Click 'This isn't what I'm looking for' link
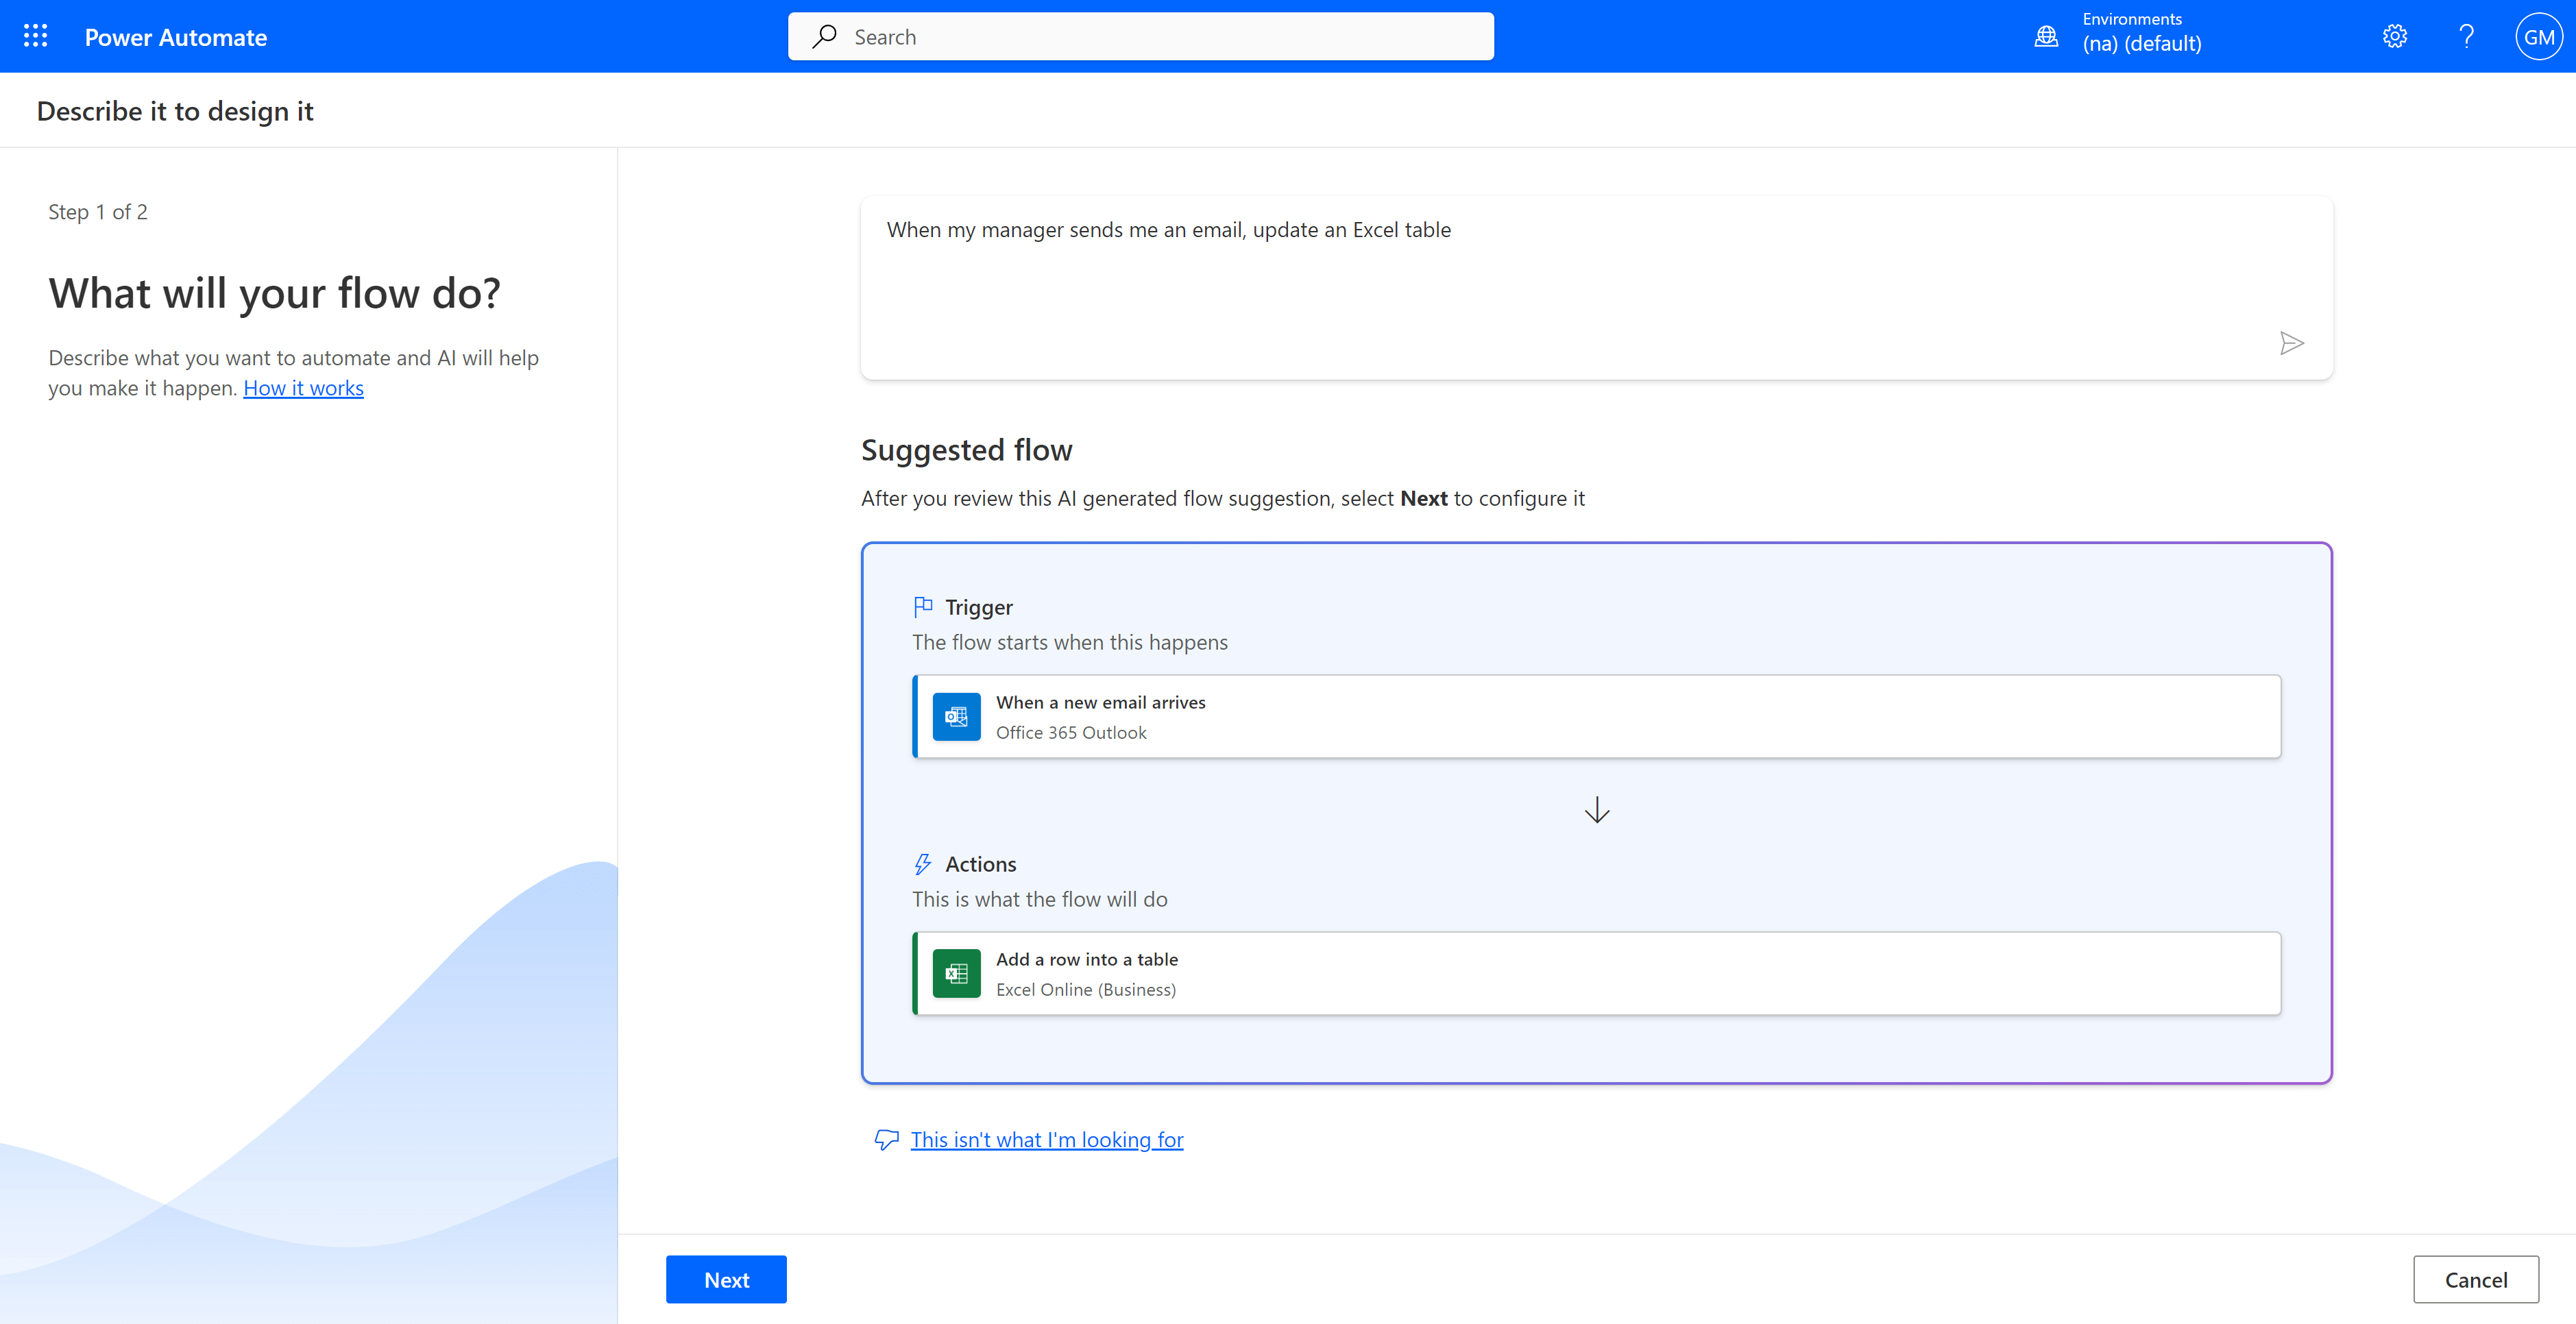The image size is (2576, 1324). tap(1046, 1140)
